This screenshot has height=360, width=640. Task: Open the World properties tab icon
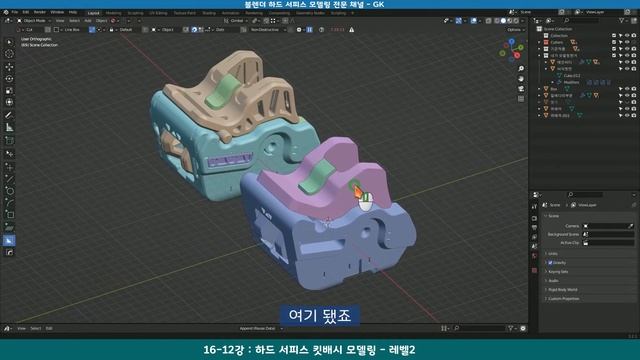coord(534,256)
